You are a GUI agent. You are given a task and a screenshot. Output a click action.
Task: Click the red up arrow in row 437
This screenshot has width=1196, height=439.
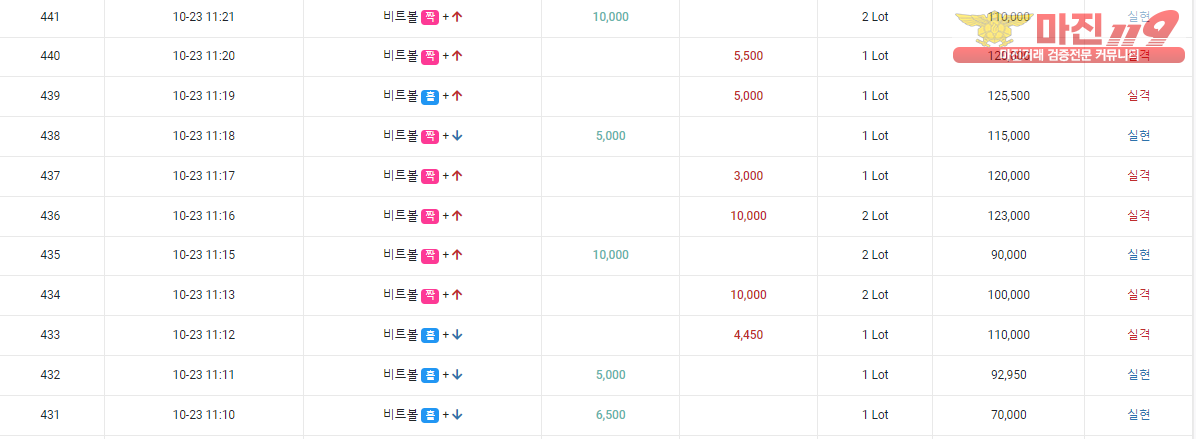coord(458,175)
